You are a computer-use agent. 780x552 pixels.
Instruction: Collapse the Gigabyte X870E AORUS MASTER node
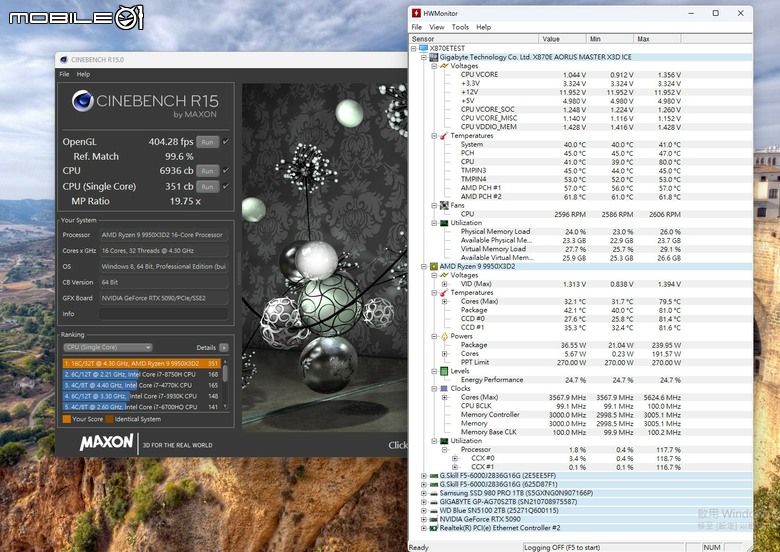point(424,57)
